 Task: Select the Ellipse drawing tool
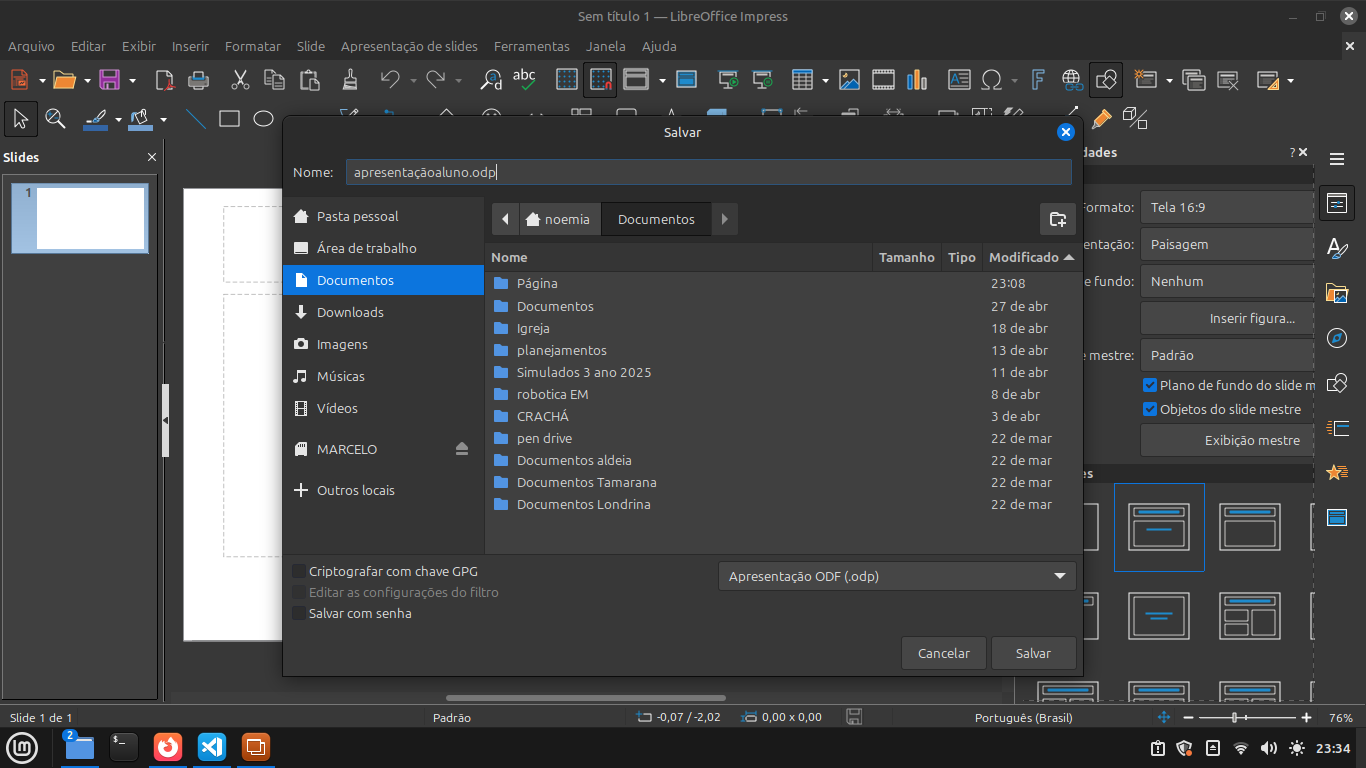[263, 119]
